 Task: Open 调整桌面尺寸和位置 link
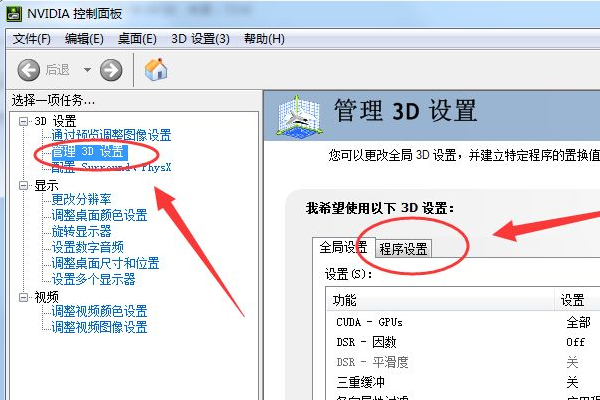pyautogui.click(x=105, y=263)
